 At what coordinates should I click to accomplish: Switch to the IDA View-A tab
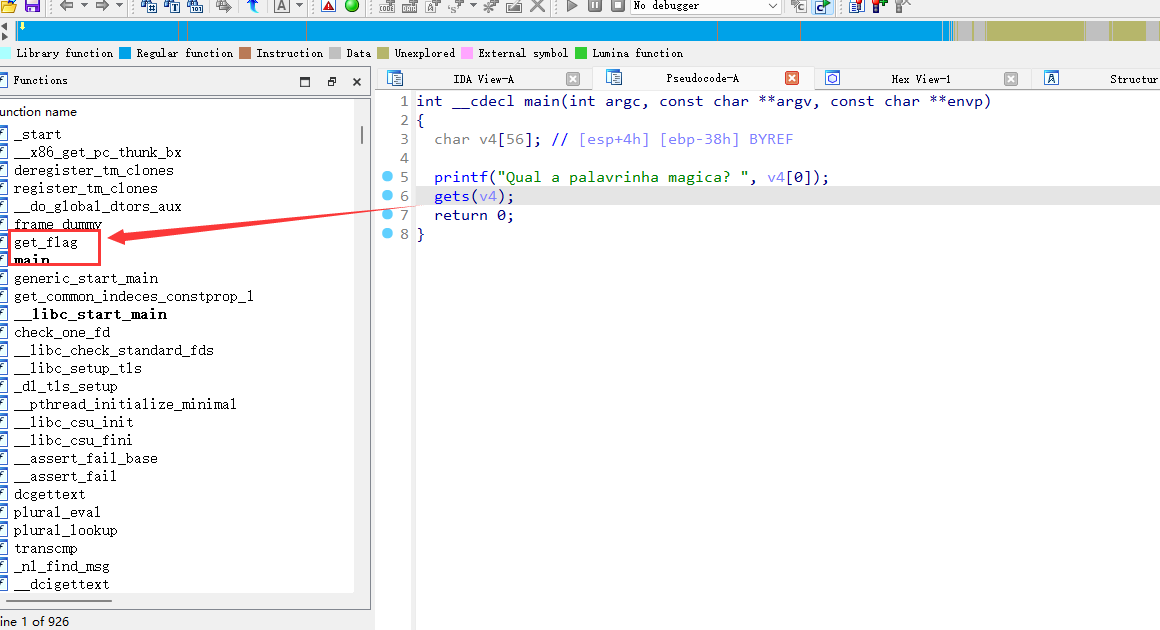click(483, 79)
